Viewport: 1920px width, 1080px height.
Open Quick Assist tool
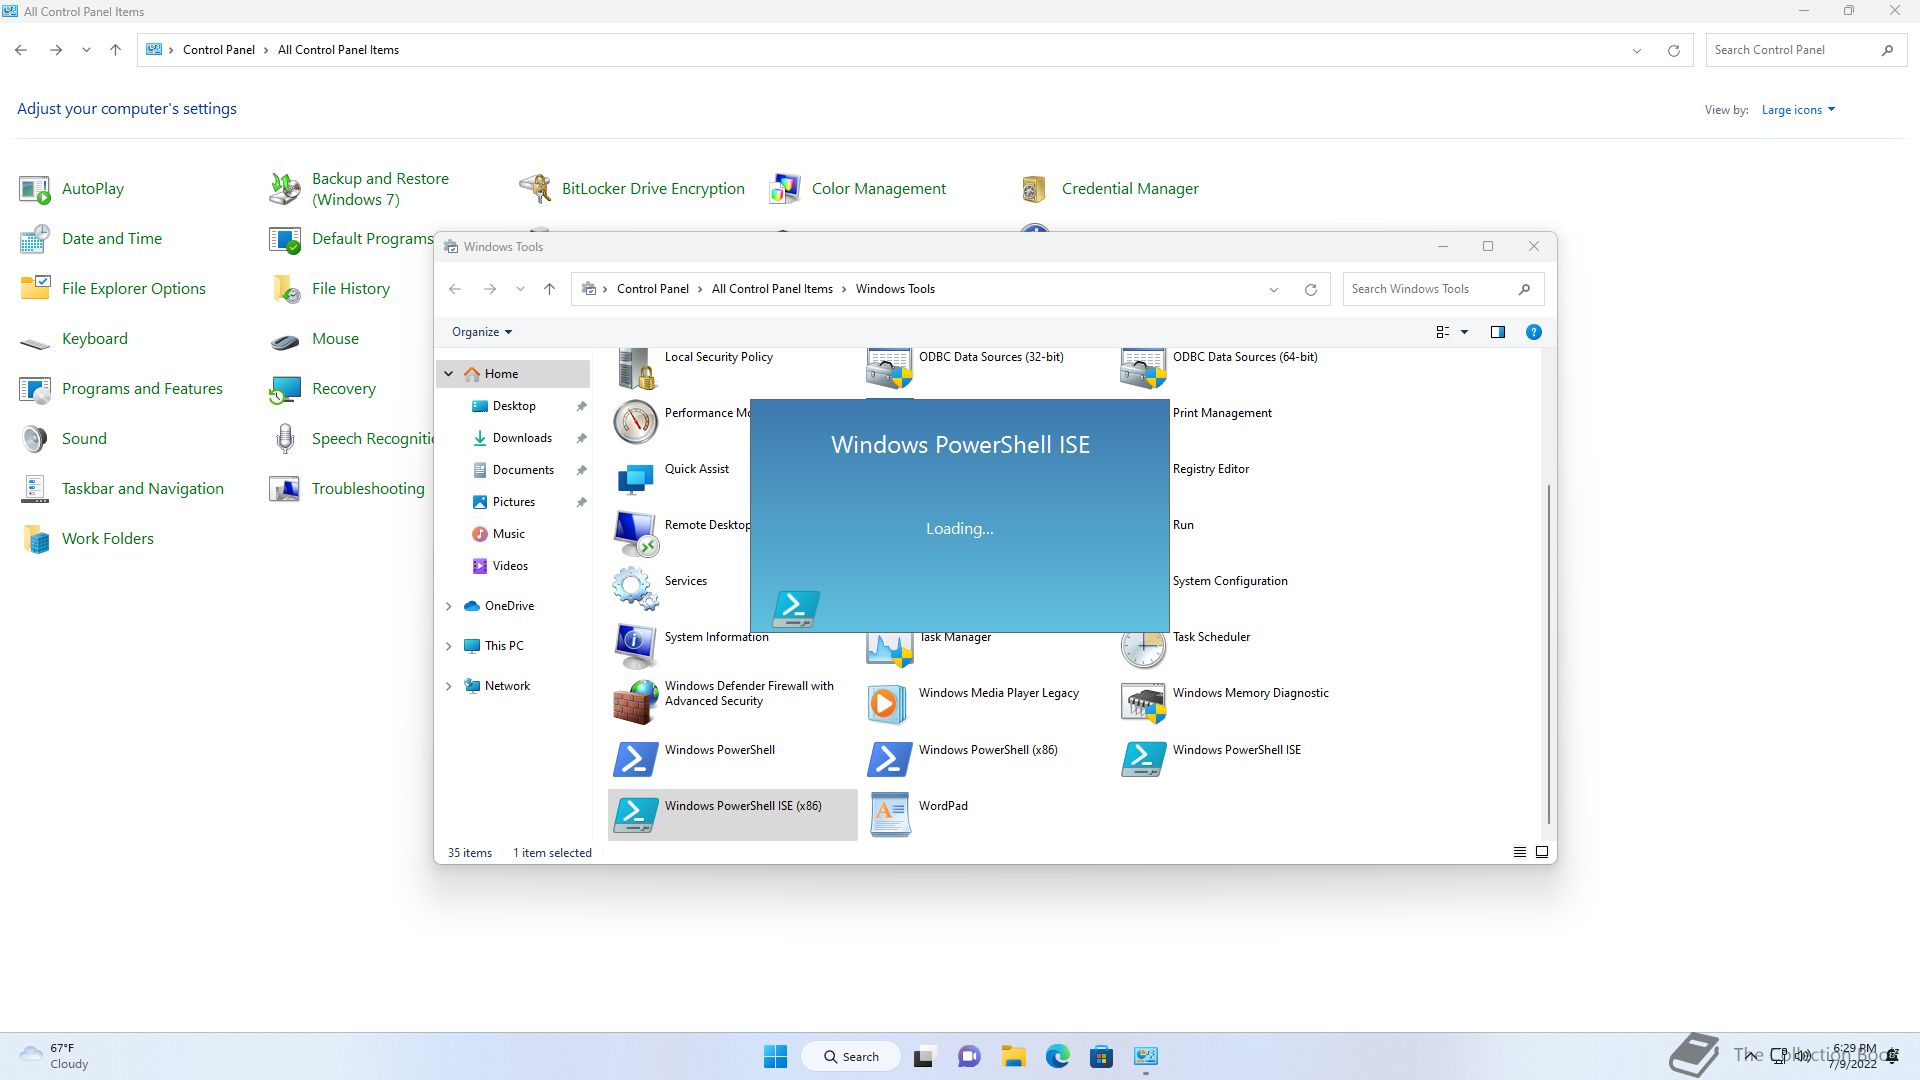696,469
